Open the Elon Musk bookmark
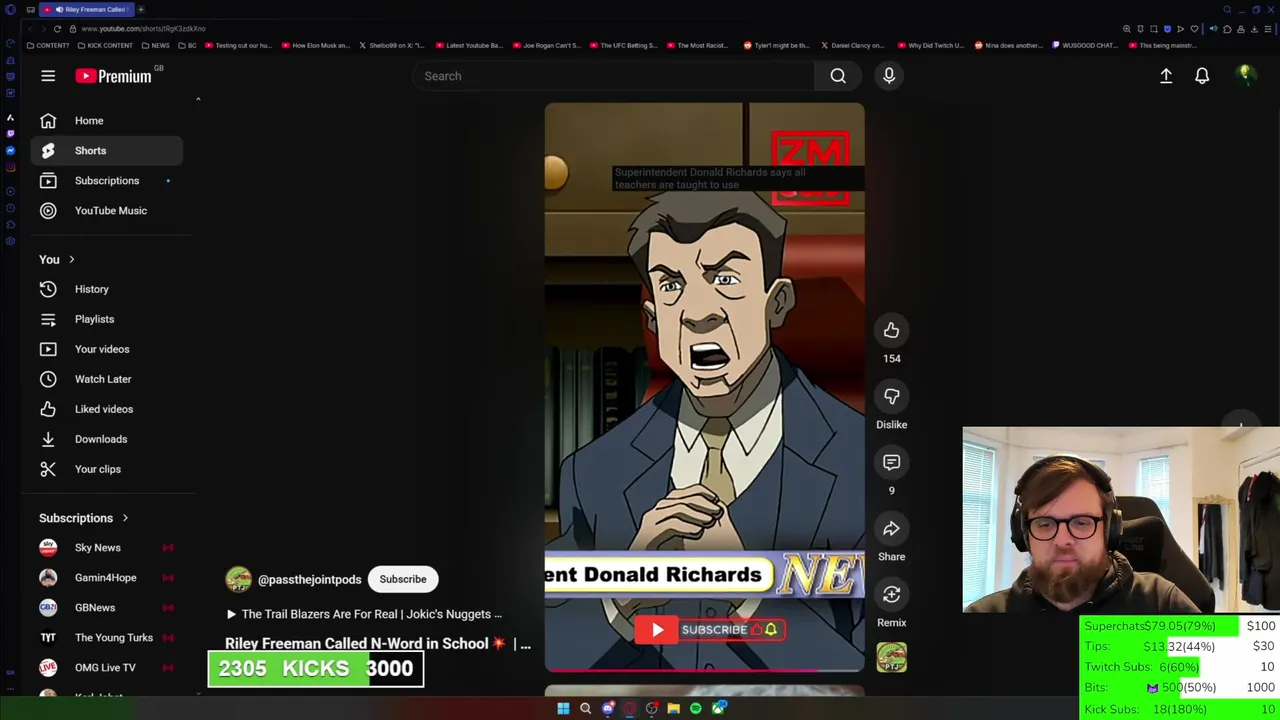 click(x=316, y=45)
